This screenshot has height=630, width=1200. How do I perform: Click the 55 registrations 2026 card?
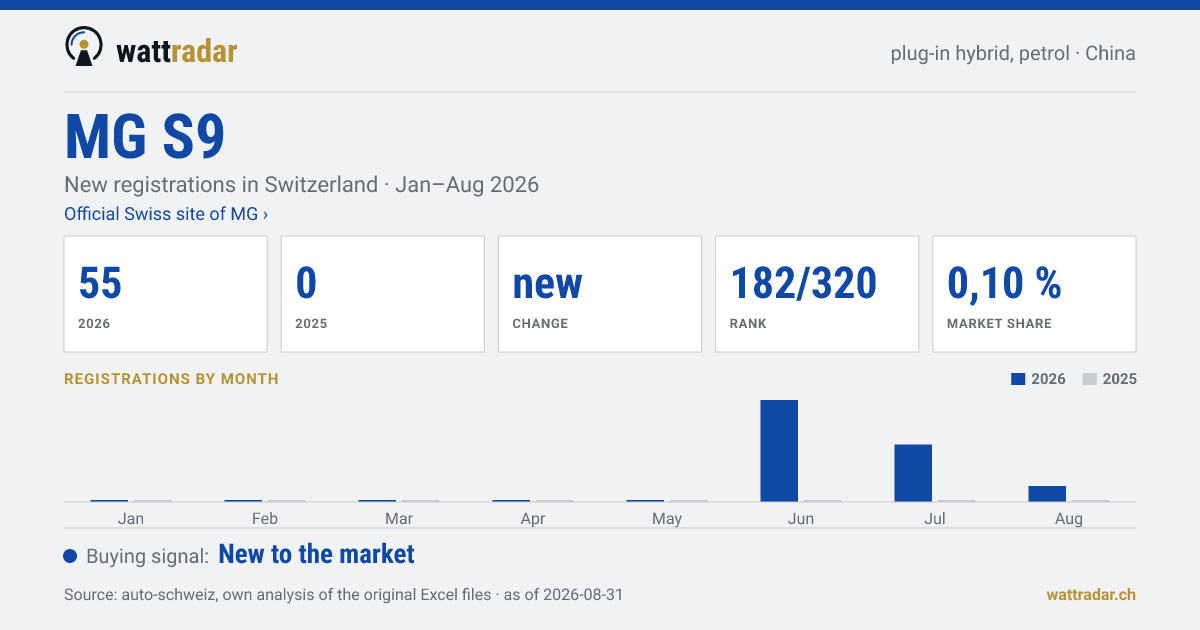pyautogui.click(x=166, y=294)
